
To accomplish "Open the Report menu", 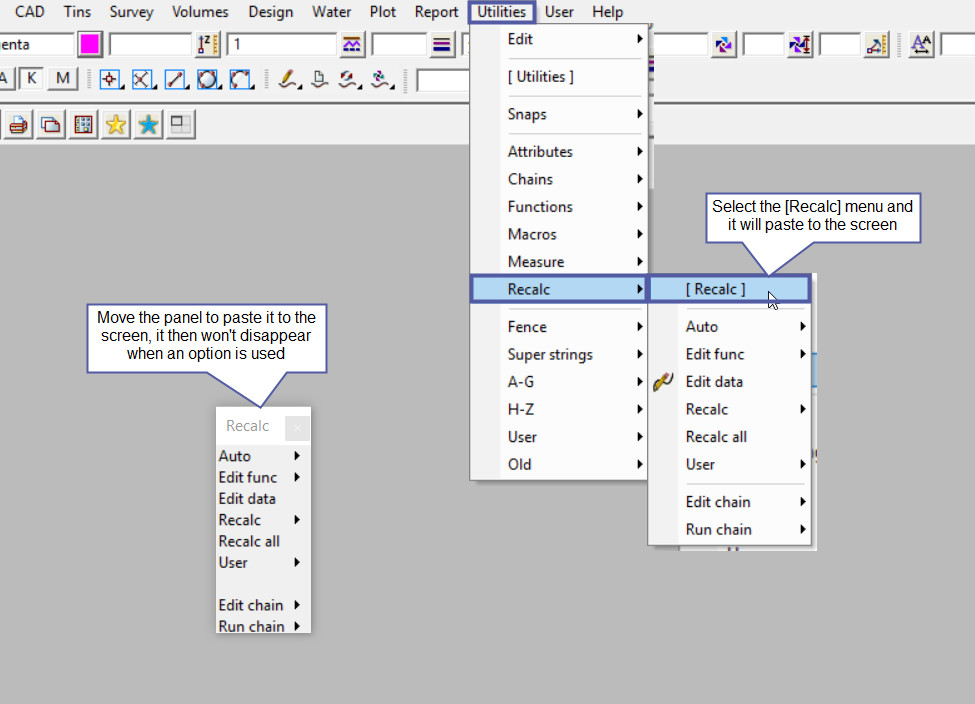I will coord(436,12).
